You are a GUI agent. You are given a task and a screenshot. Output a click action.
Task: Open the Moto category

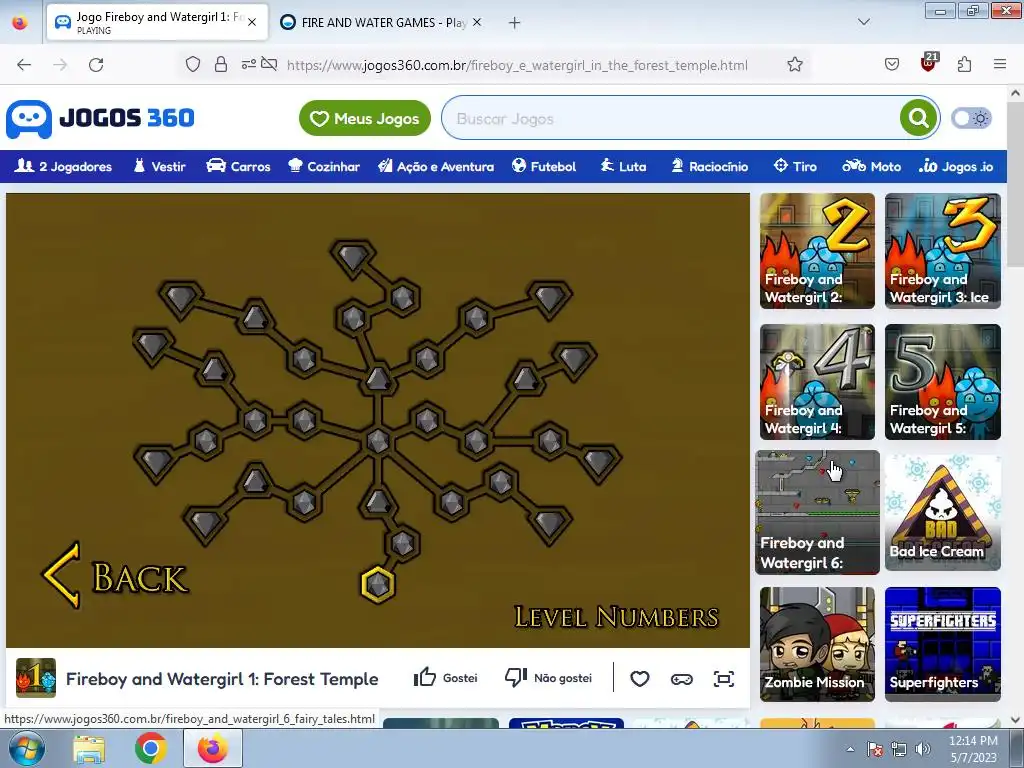[x=871, y=167]
